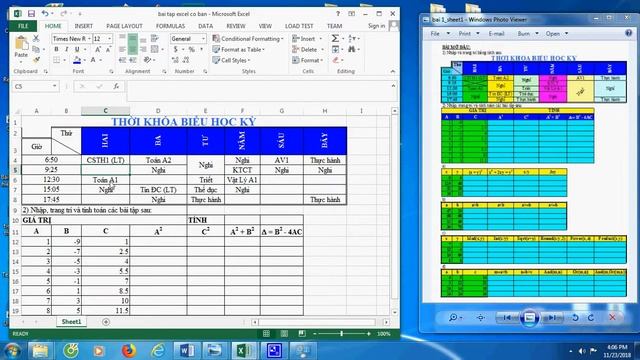Image resolution: width=640 pixels, height=360 pixels.
Task: Select the Format Painter brush
Action: coord(36,60)
